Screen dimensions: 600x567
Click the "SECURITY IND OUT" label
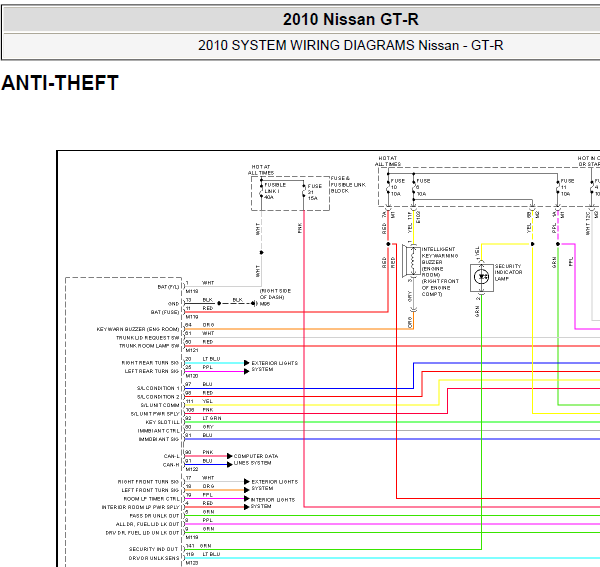153,549
